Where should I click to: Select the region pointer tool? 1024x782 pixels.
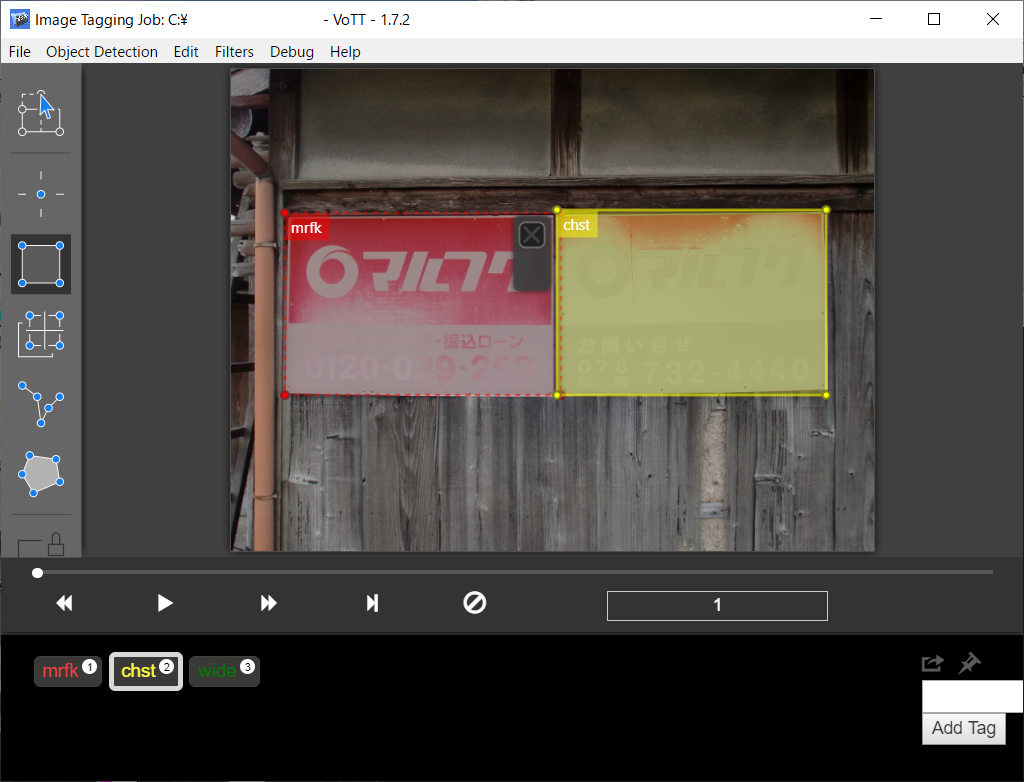(x=40, y=114)
